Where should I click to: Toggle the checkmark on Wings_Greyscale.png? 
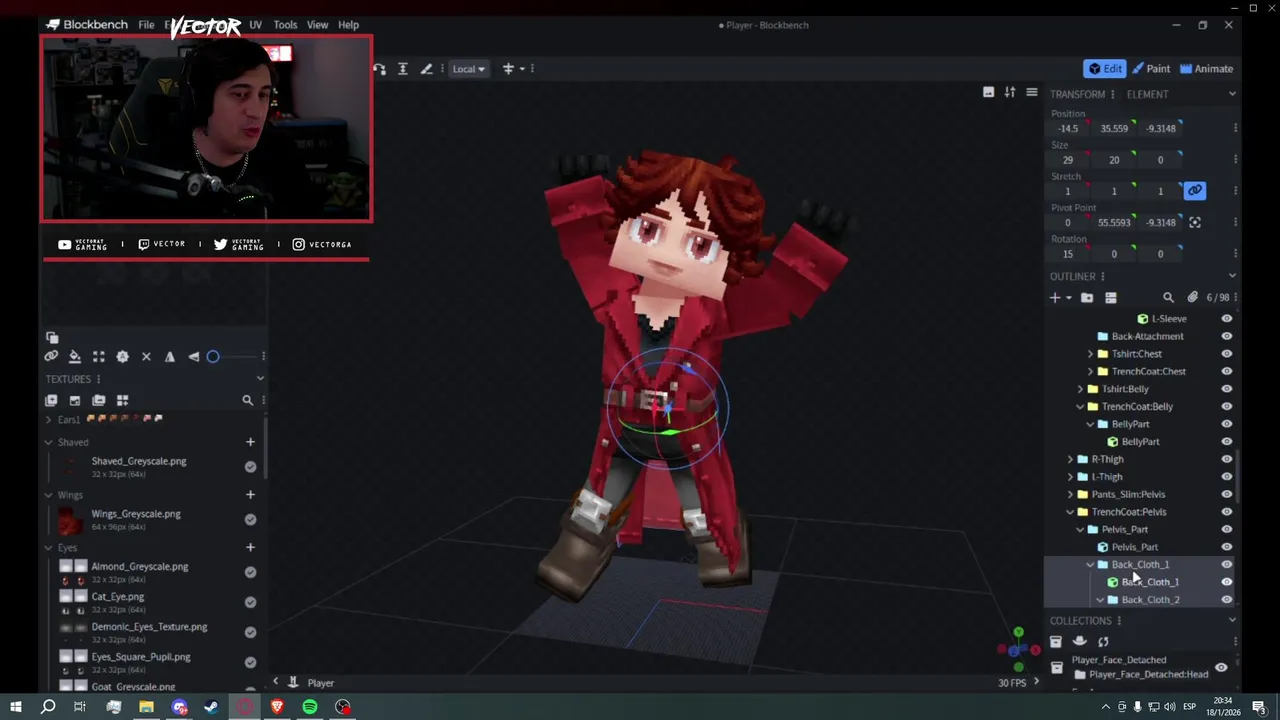250,519
